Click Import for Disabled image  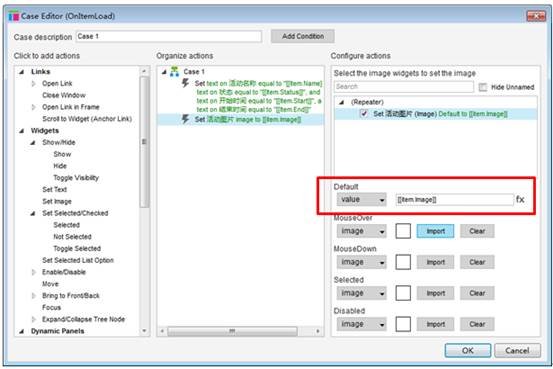click(435, 324)
